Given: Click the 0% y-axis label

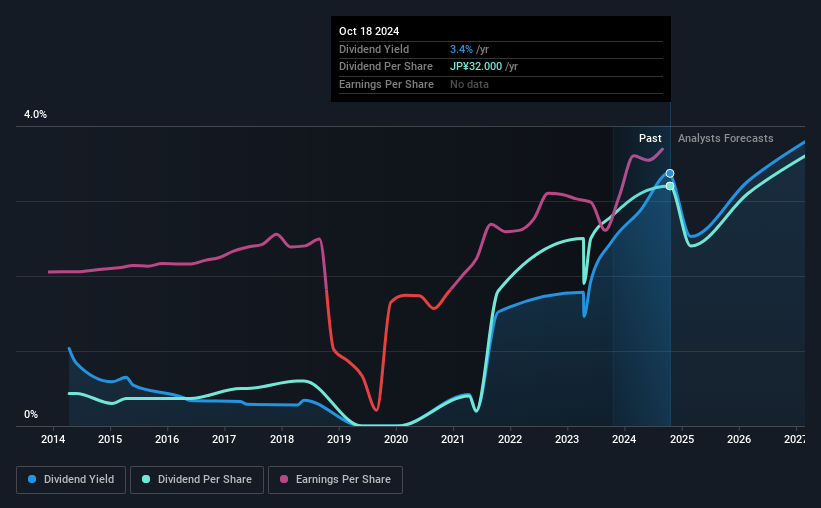Looking at the screenshot, I should (x=31, y=414).
